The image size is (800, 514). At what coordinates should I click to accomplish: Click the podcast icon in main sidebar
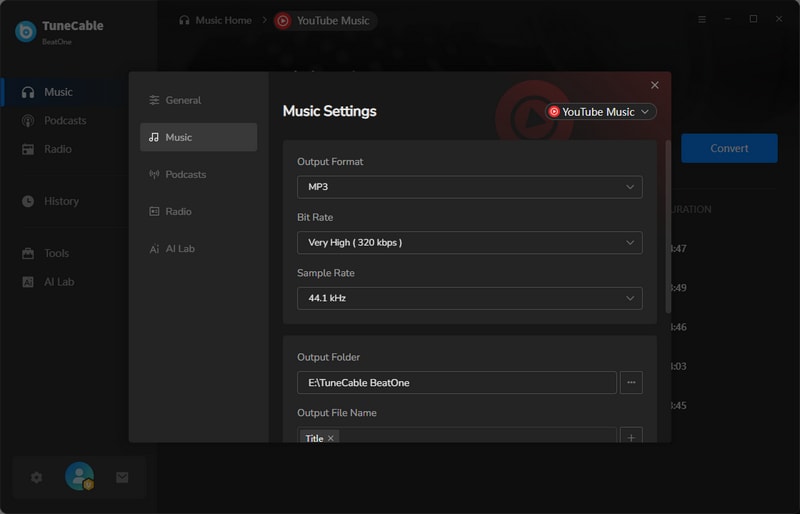pos(28,120)
